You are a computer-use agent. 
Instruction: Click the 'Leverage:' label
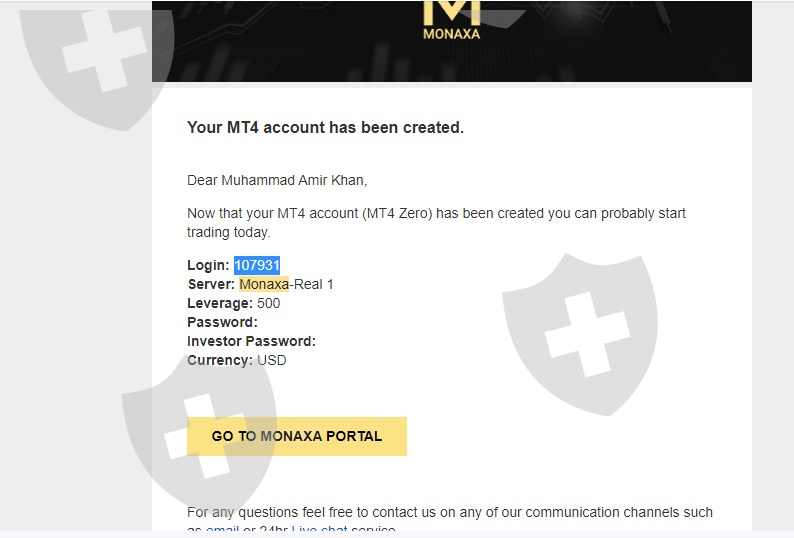coord(219,303)
